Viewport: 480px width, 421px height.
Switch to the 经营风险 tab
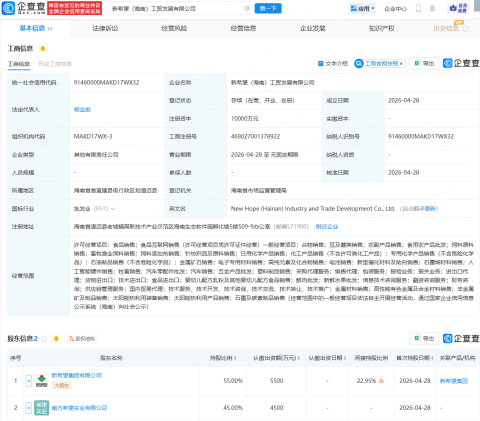pyautogui.click(x=174, y=28)
